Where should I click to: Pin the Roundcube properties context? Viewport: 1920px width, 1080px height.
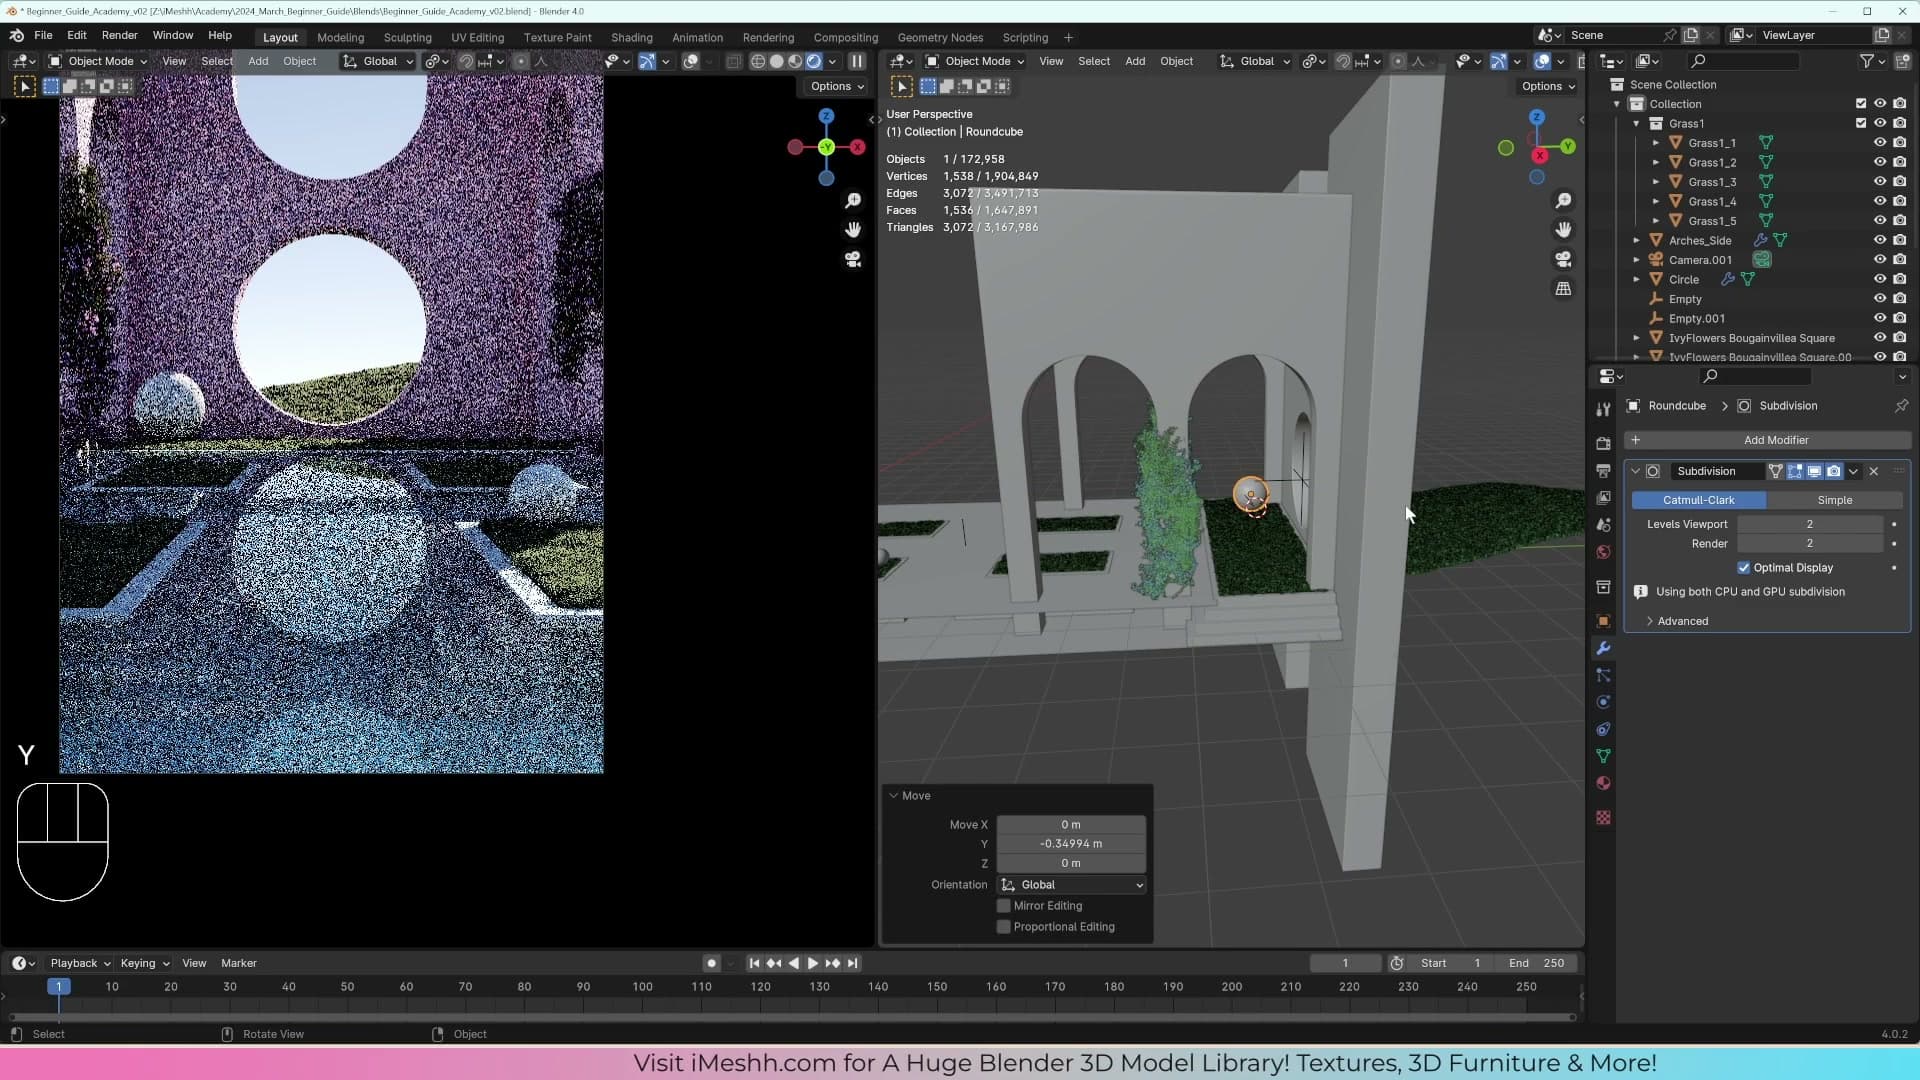click(1901, 405)
